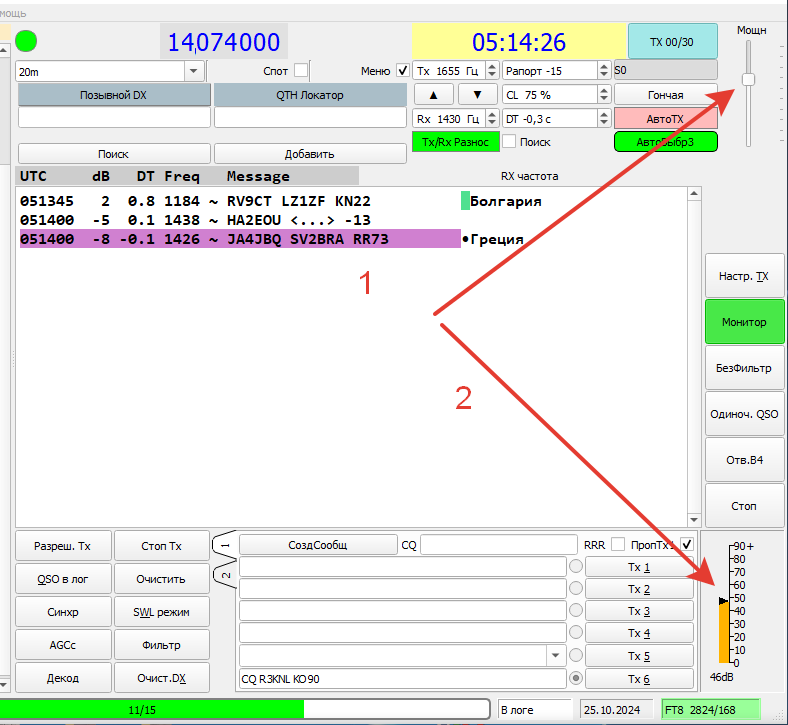Click the TX 00/30 button

[672, 42]
